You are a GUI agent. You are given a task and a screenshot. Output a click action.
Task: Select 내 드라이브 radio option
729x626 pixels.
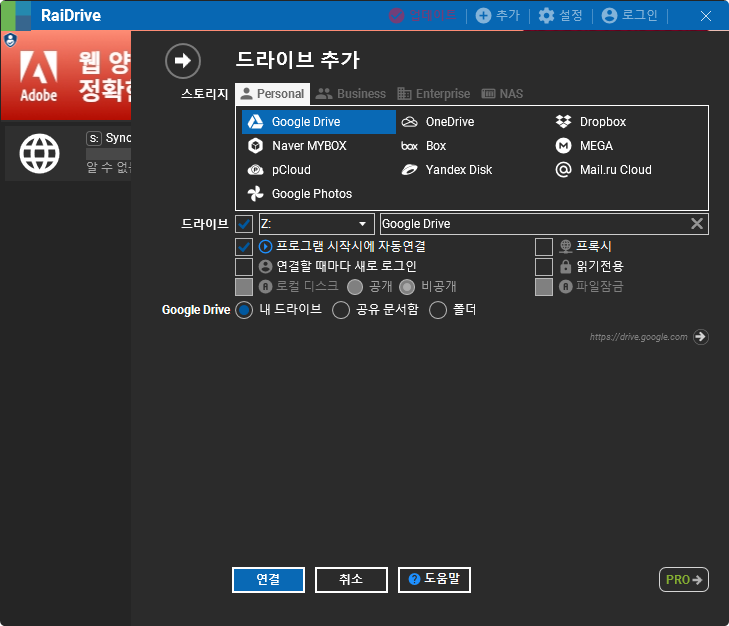coord(244,310)
